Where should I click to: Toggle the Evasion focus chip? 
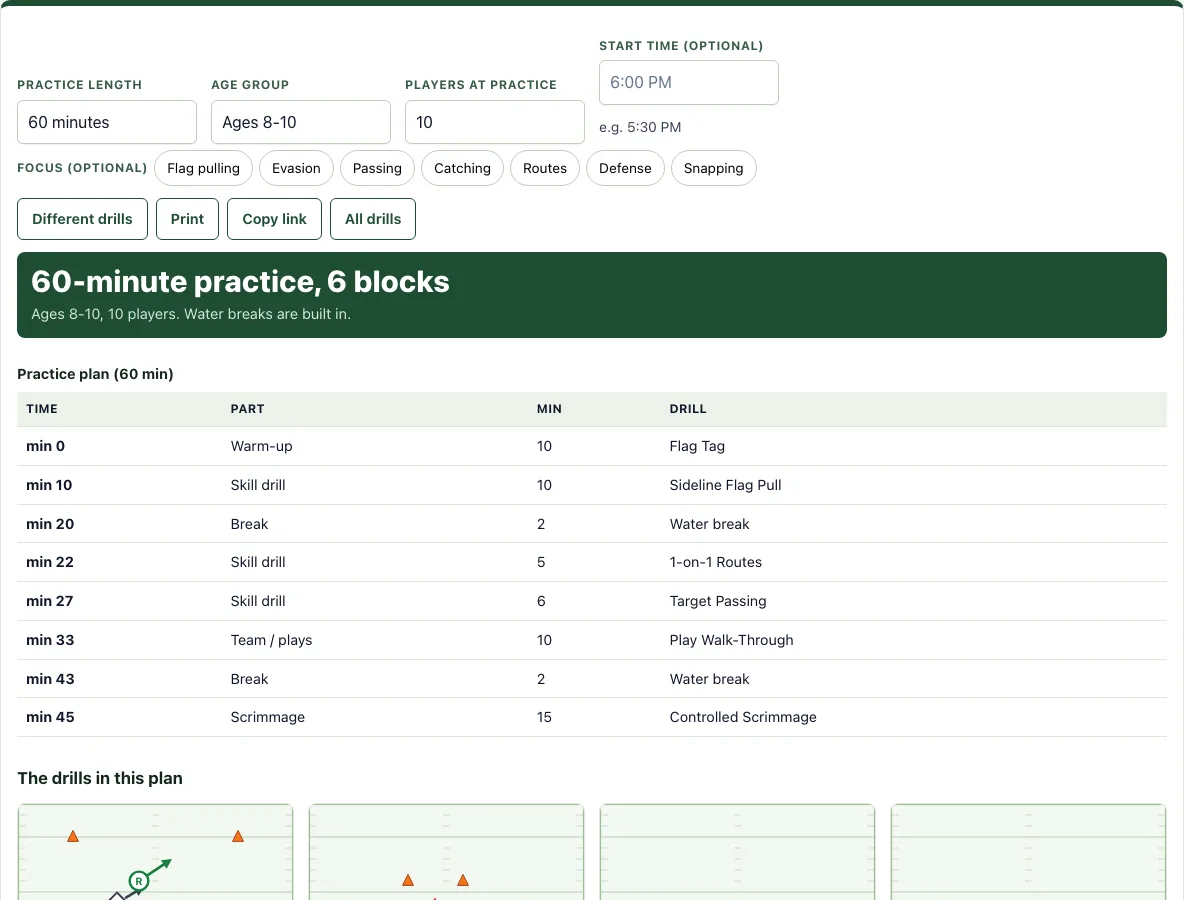pyautogui.click(x=296, y=168)
